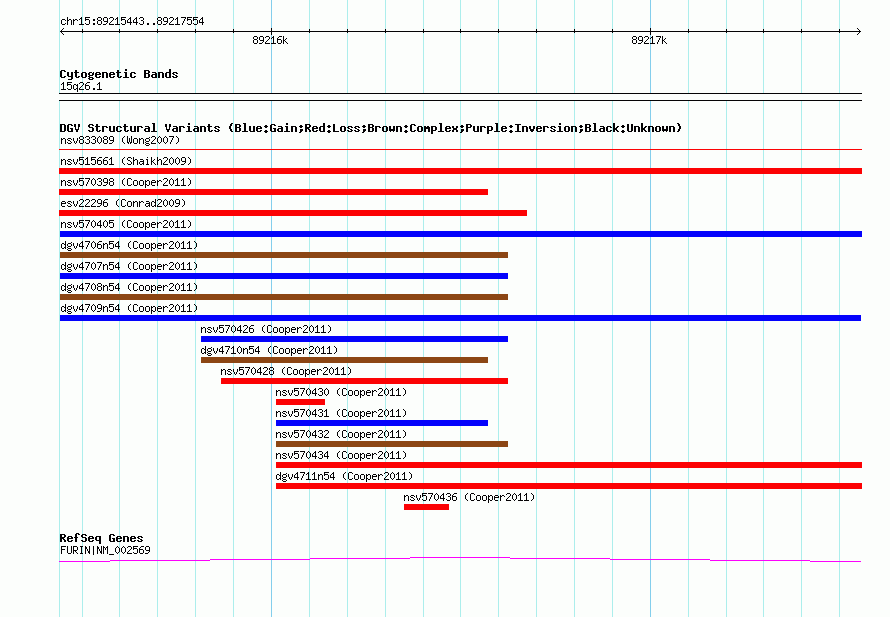Click the 89216k ruler position label
The height and width of the screenshot is (617, 890).
pyautogui.click(x=270, y=40)
